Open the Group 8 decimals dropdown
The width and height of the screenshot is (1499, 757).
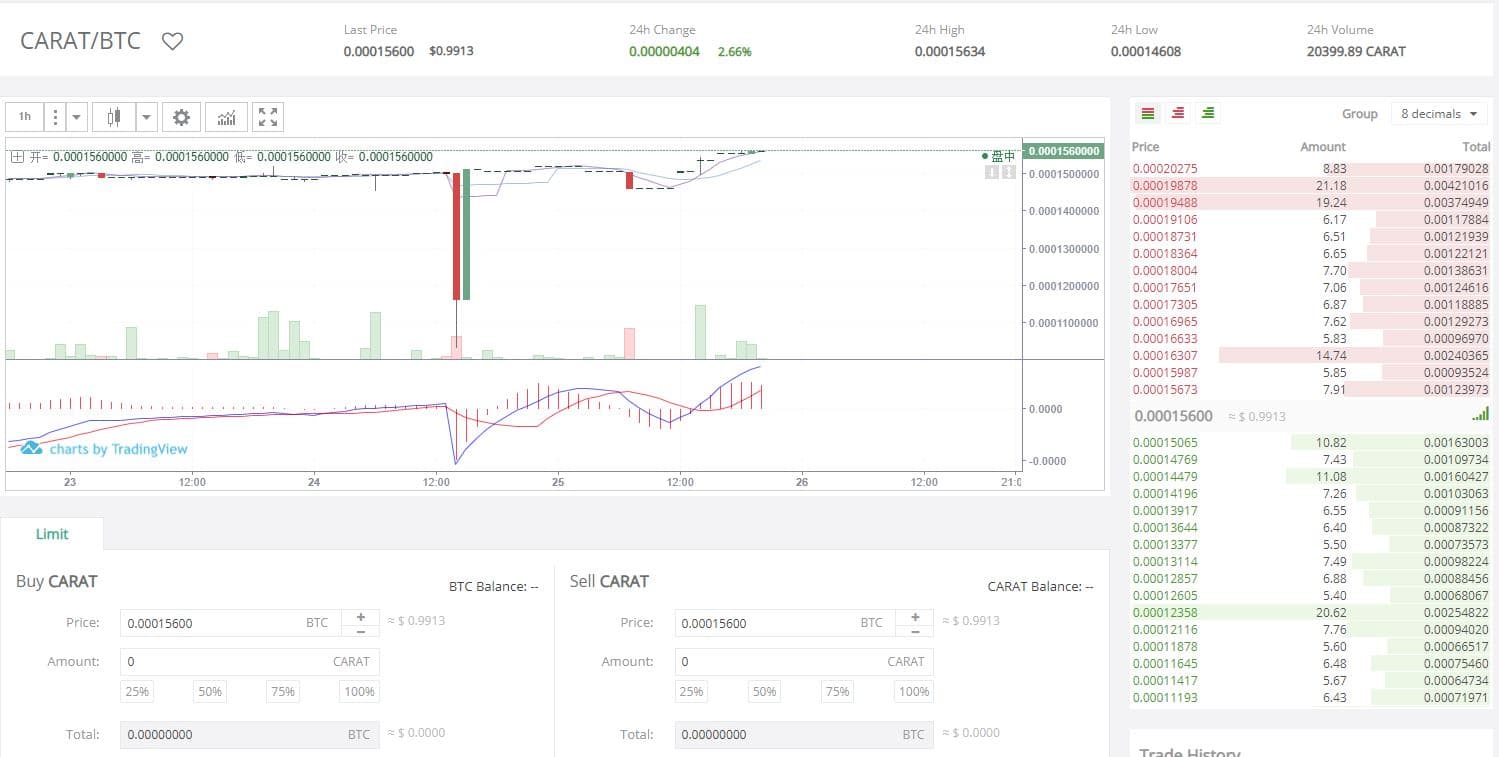(x=1438, y=114)
